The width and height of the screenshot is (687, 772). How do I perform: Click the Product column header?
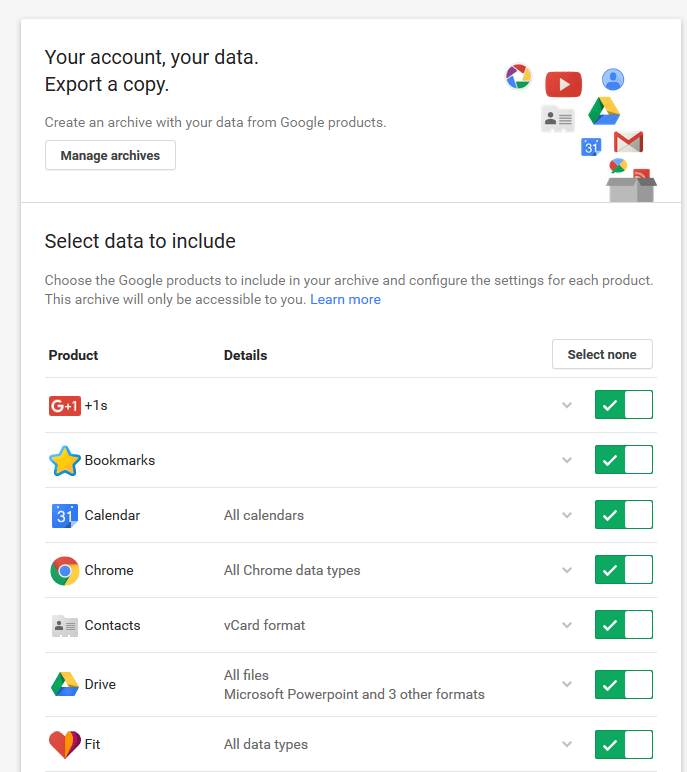coord(73,355)
